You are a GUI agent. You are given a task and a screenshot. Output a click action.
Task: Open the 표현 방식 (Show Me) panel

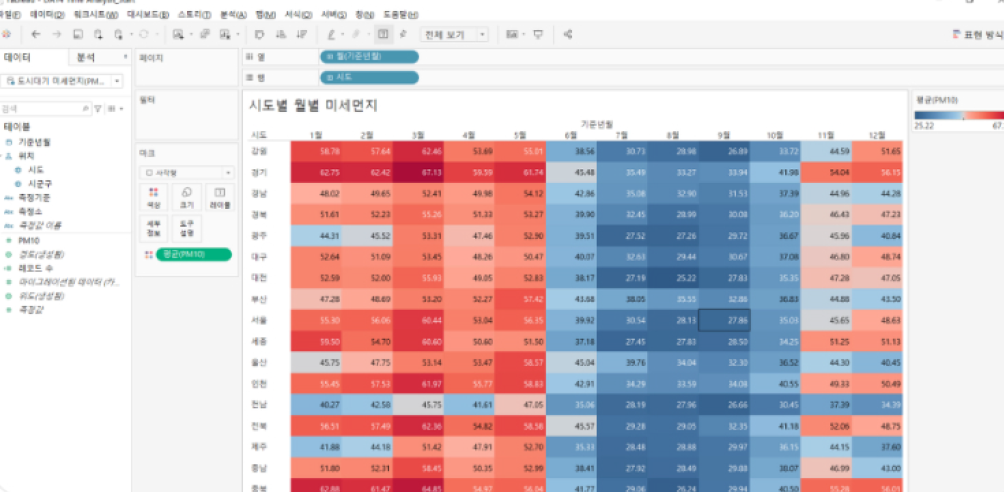coord(977,35)
